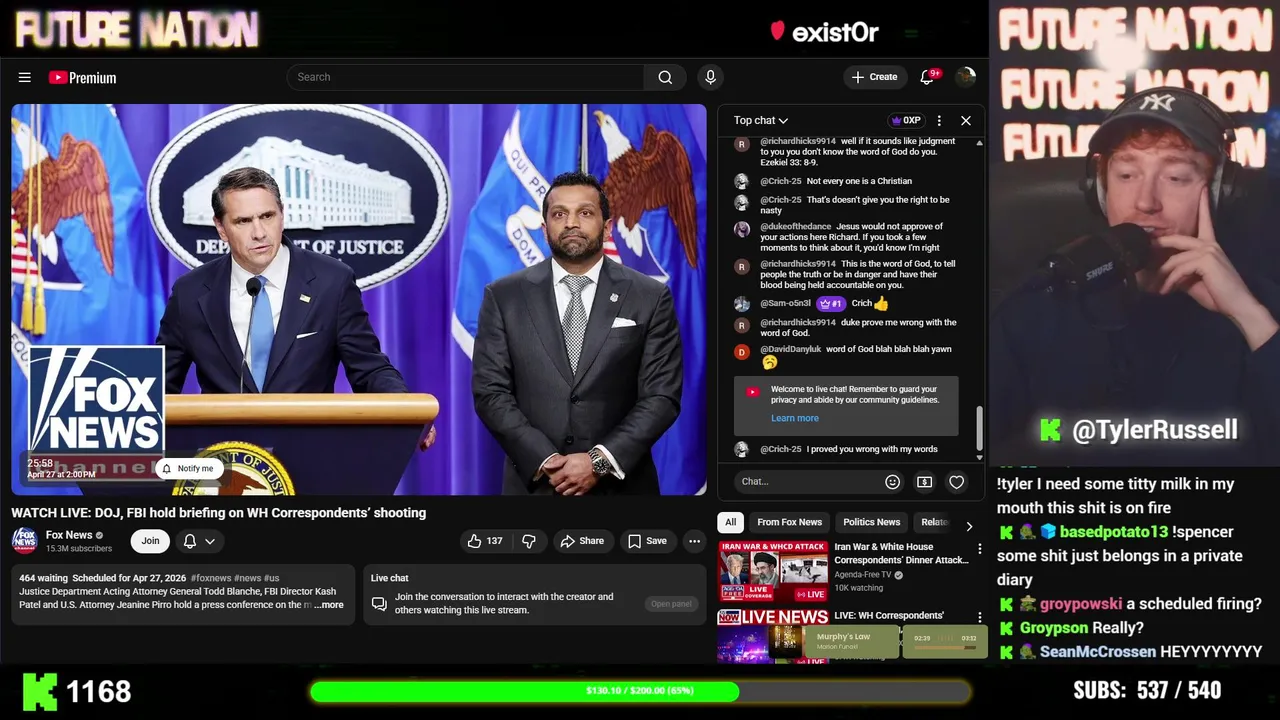1280x720 pixels.
Task: Select the partially visible Related chip
Action: (934, 522)
